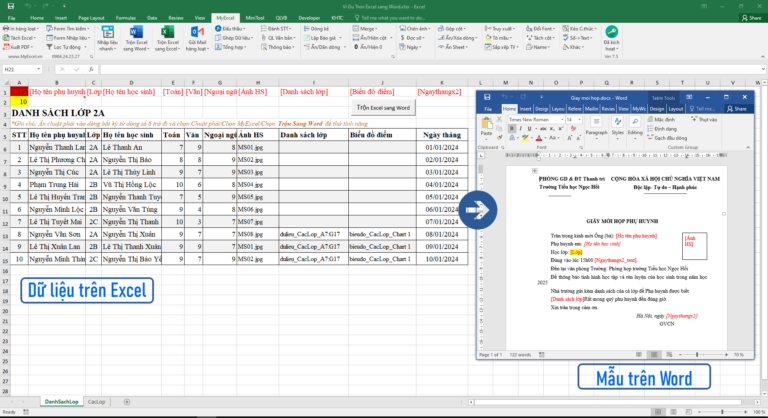Open Developer tab in Excel
The height and width of the screenshot is (418, 768).
[x=309, y=18]
